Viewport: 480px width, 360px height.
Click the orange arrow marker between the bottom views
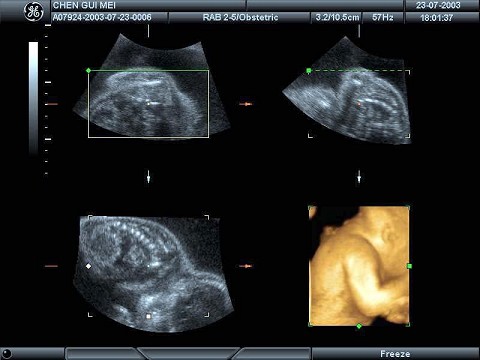(x=246, y=266)
